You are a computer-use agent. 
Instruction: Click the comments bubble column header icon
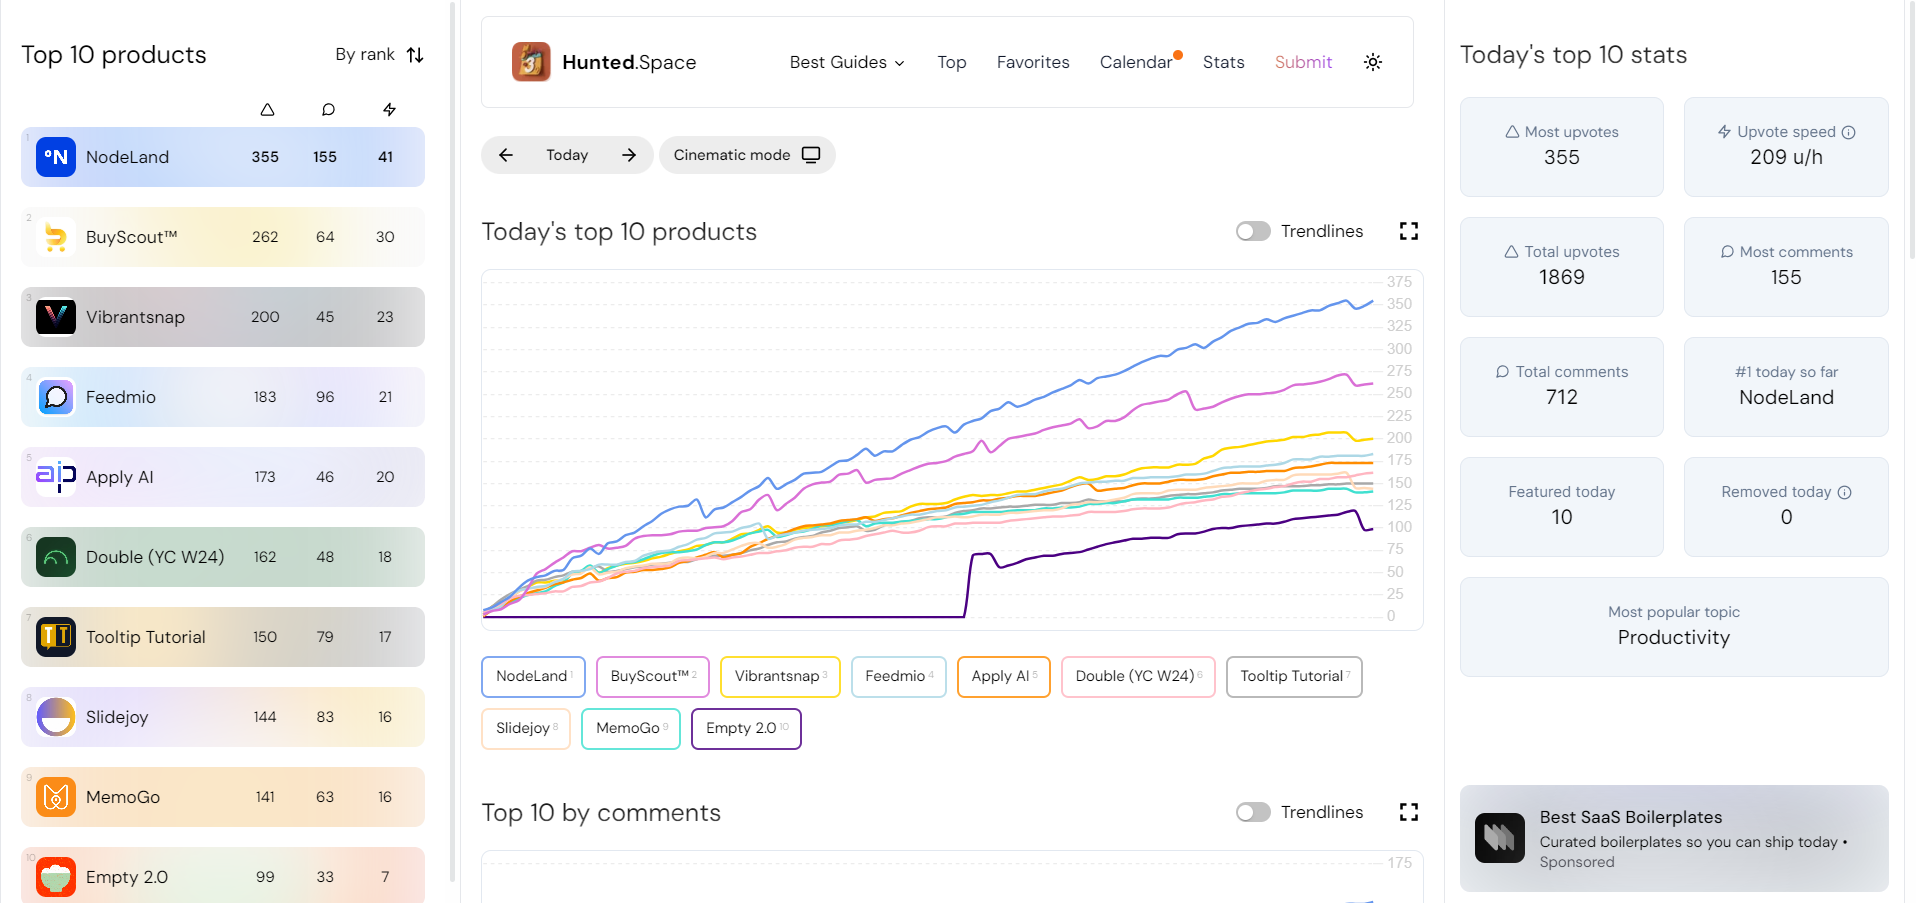click(x=328, y=109)
